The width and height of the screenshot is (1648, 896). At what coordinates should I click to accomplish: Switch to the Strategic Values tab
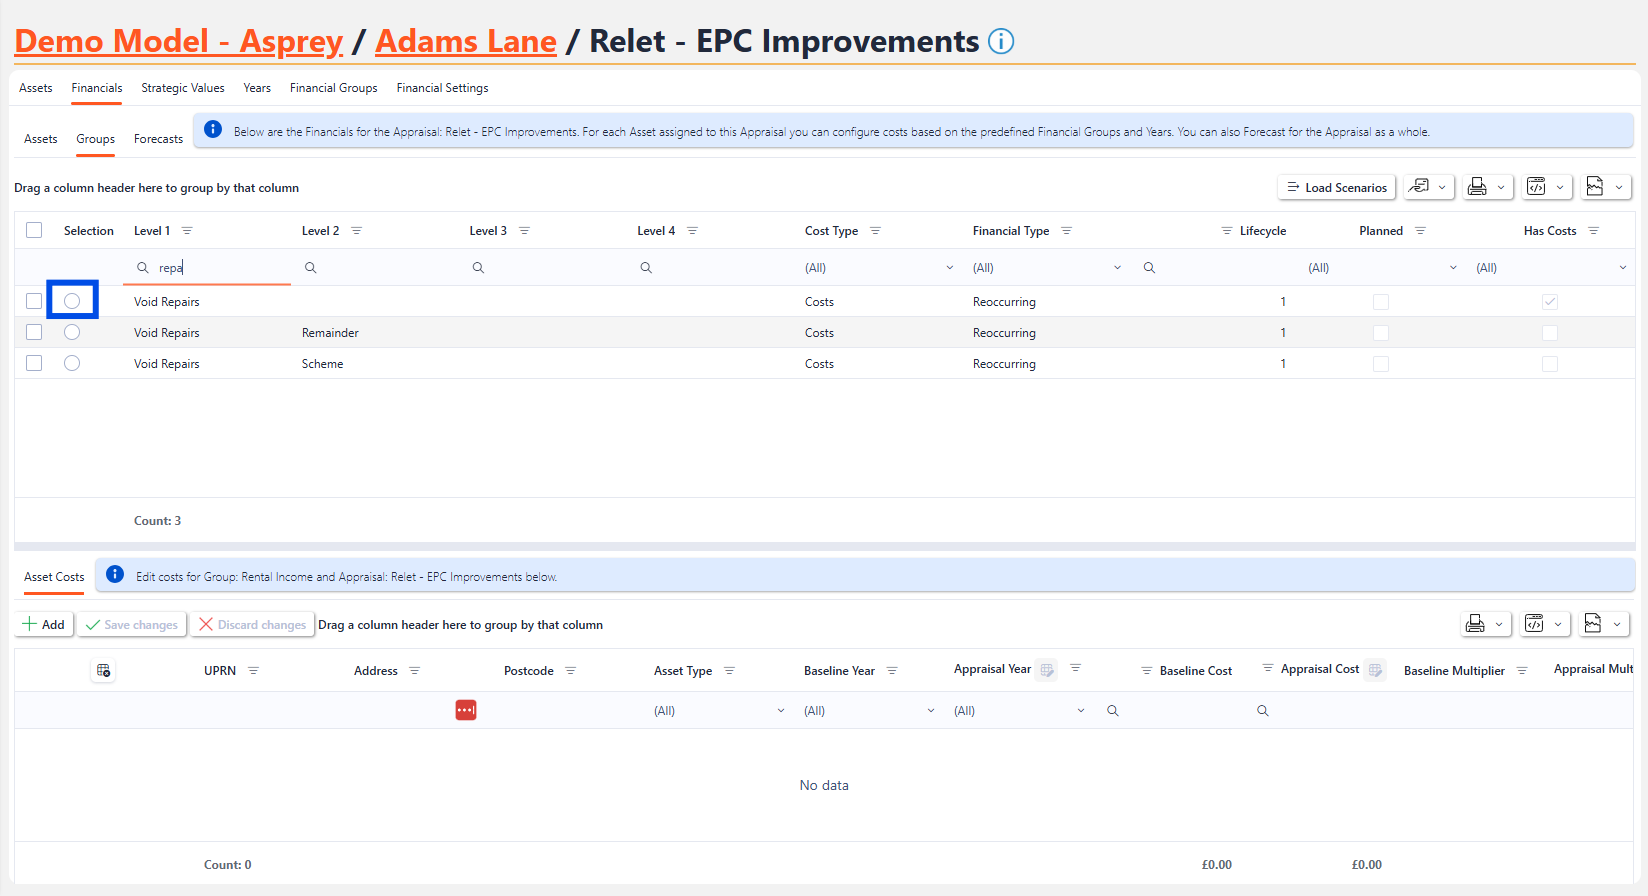(183, 88)
